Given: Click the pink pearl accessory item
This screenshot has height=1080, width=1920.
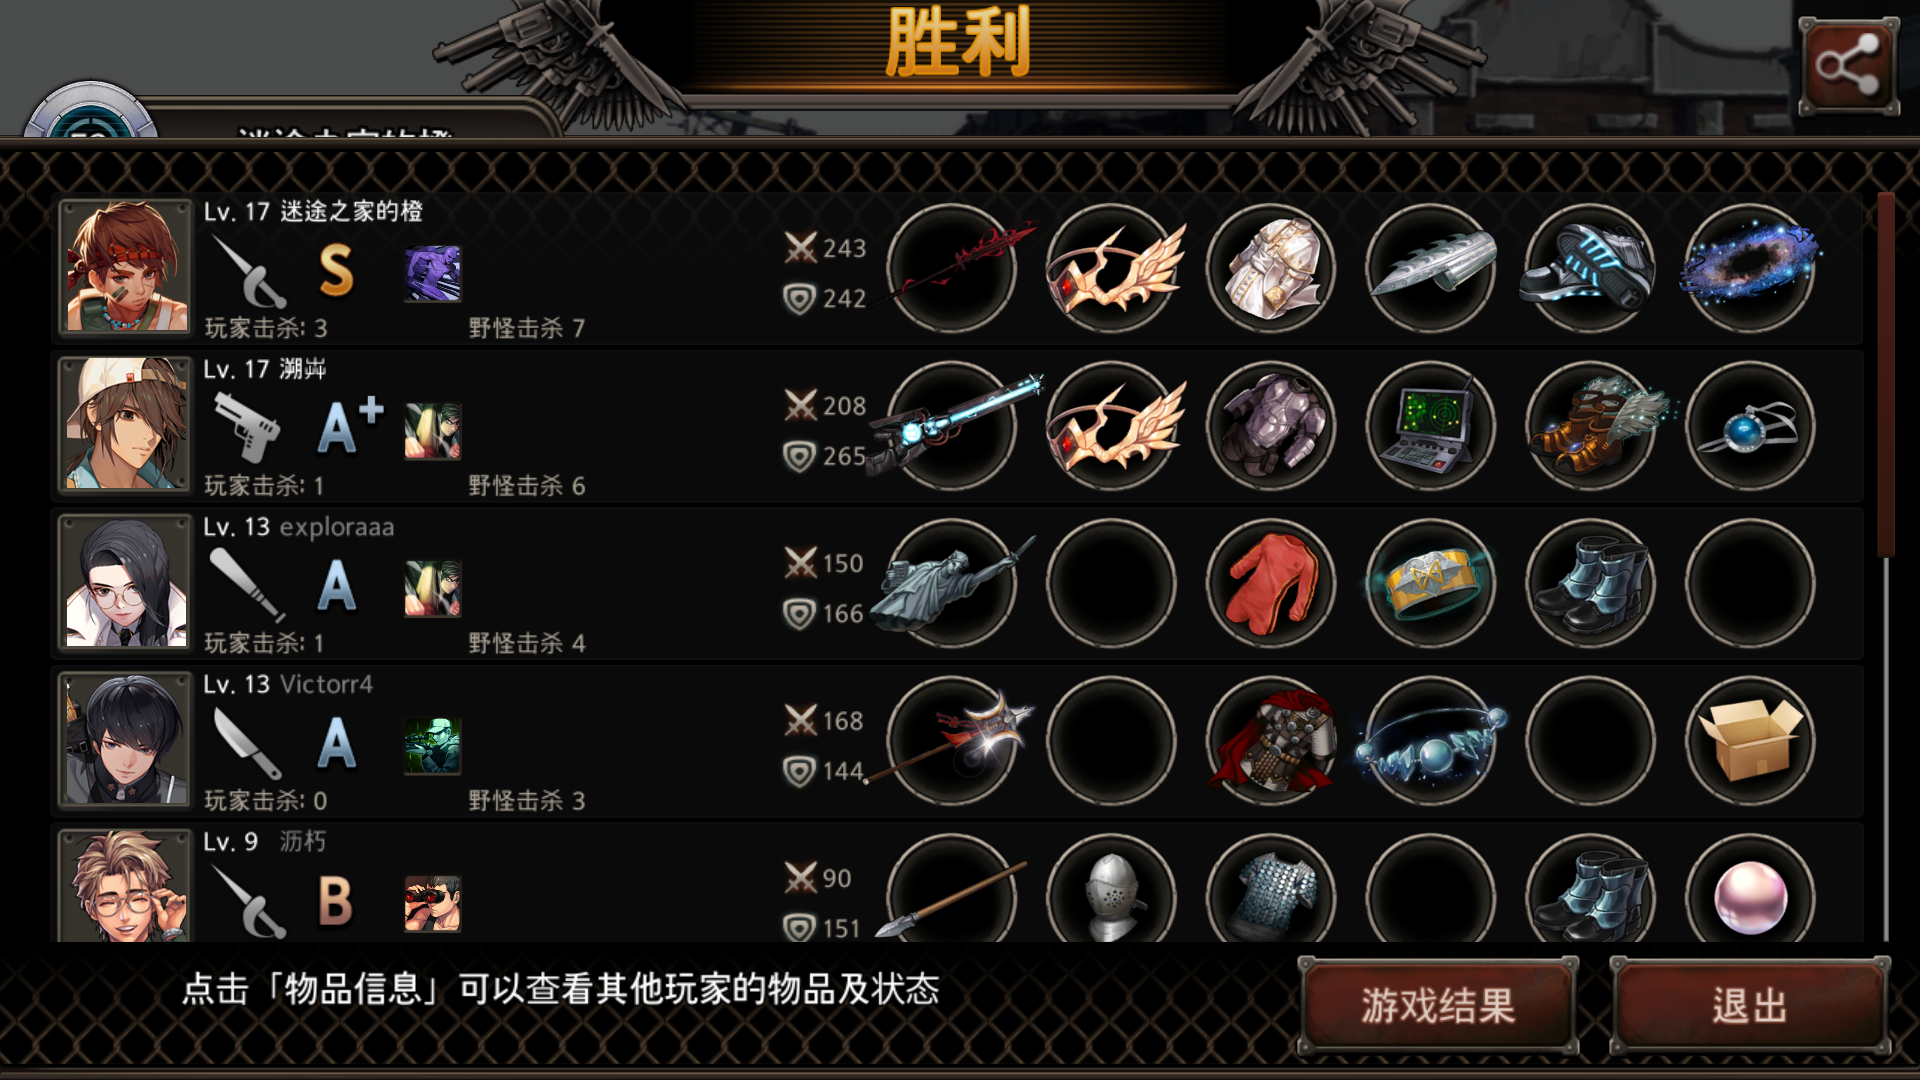Looking at the screenshot, I should tap(1750, 892).
